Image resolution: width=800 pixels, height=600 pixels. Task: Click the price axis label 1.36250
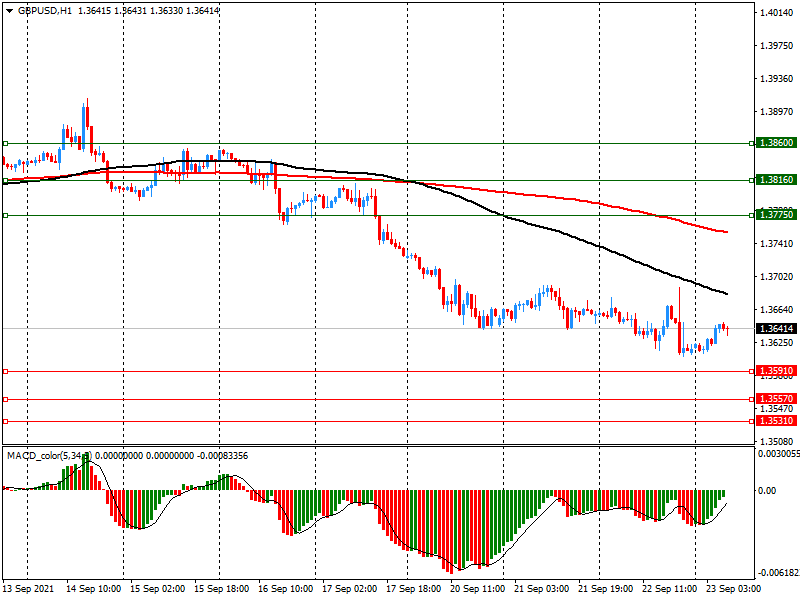click(x=777, y=343)
